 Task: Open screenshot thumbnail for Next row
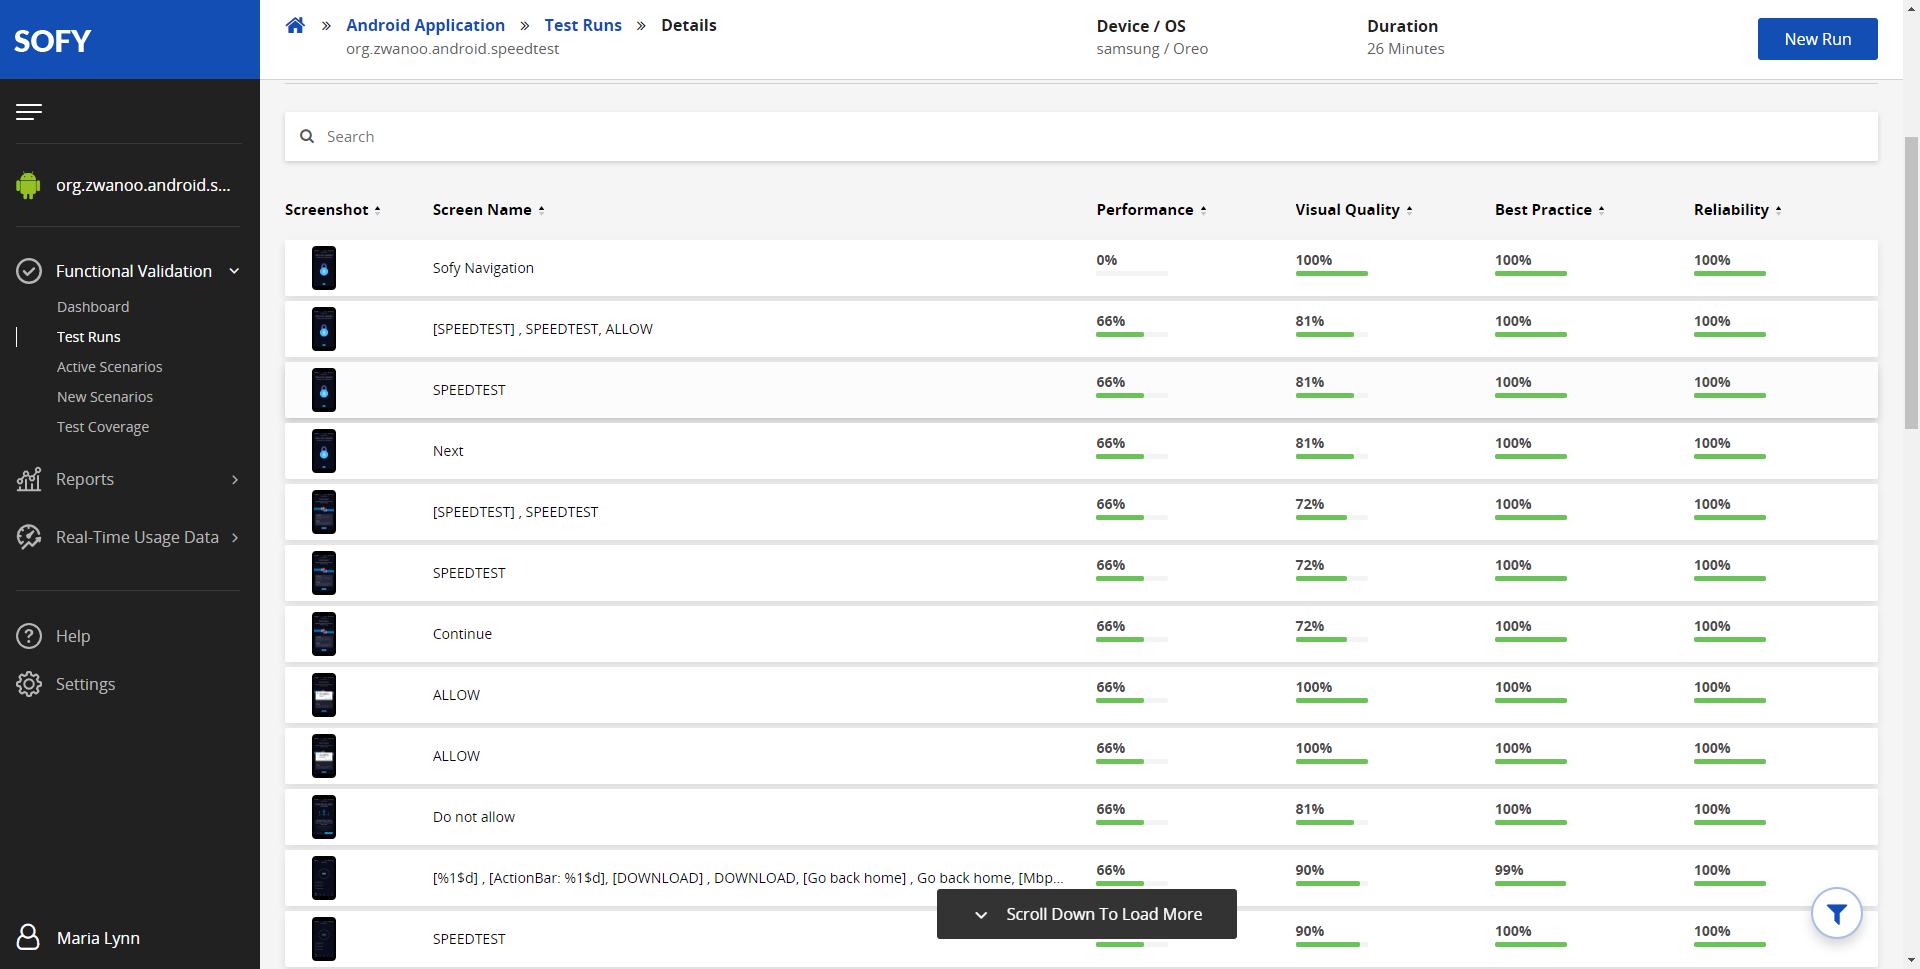pyautogui.click(x=324, y=451)
